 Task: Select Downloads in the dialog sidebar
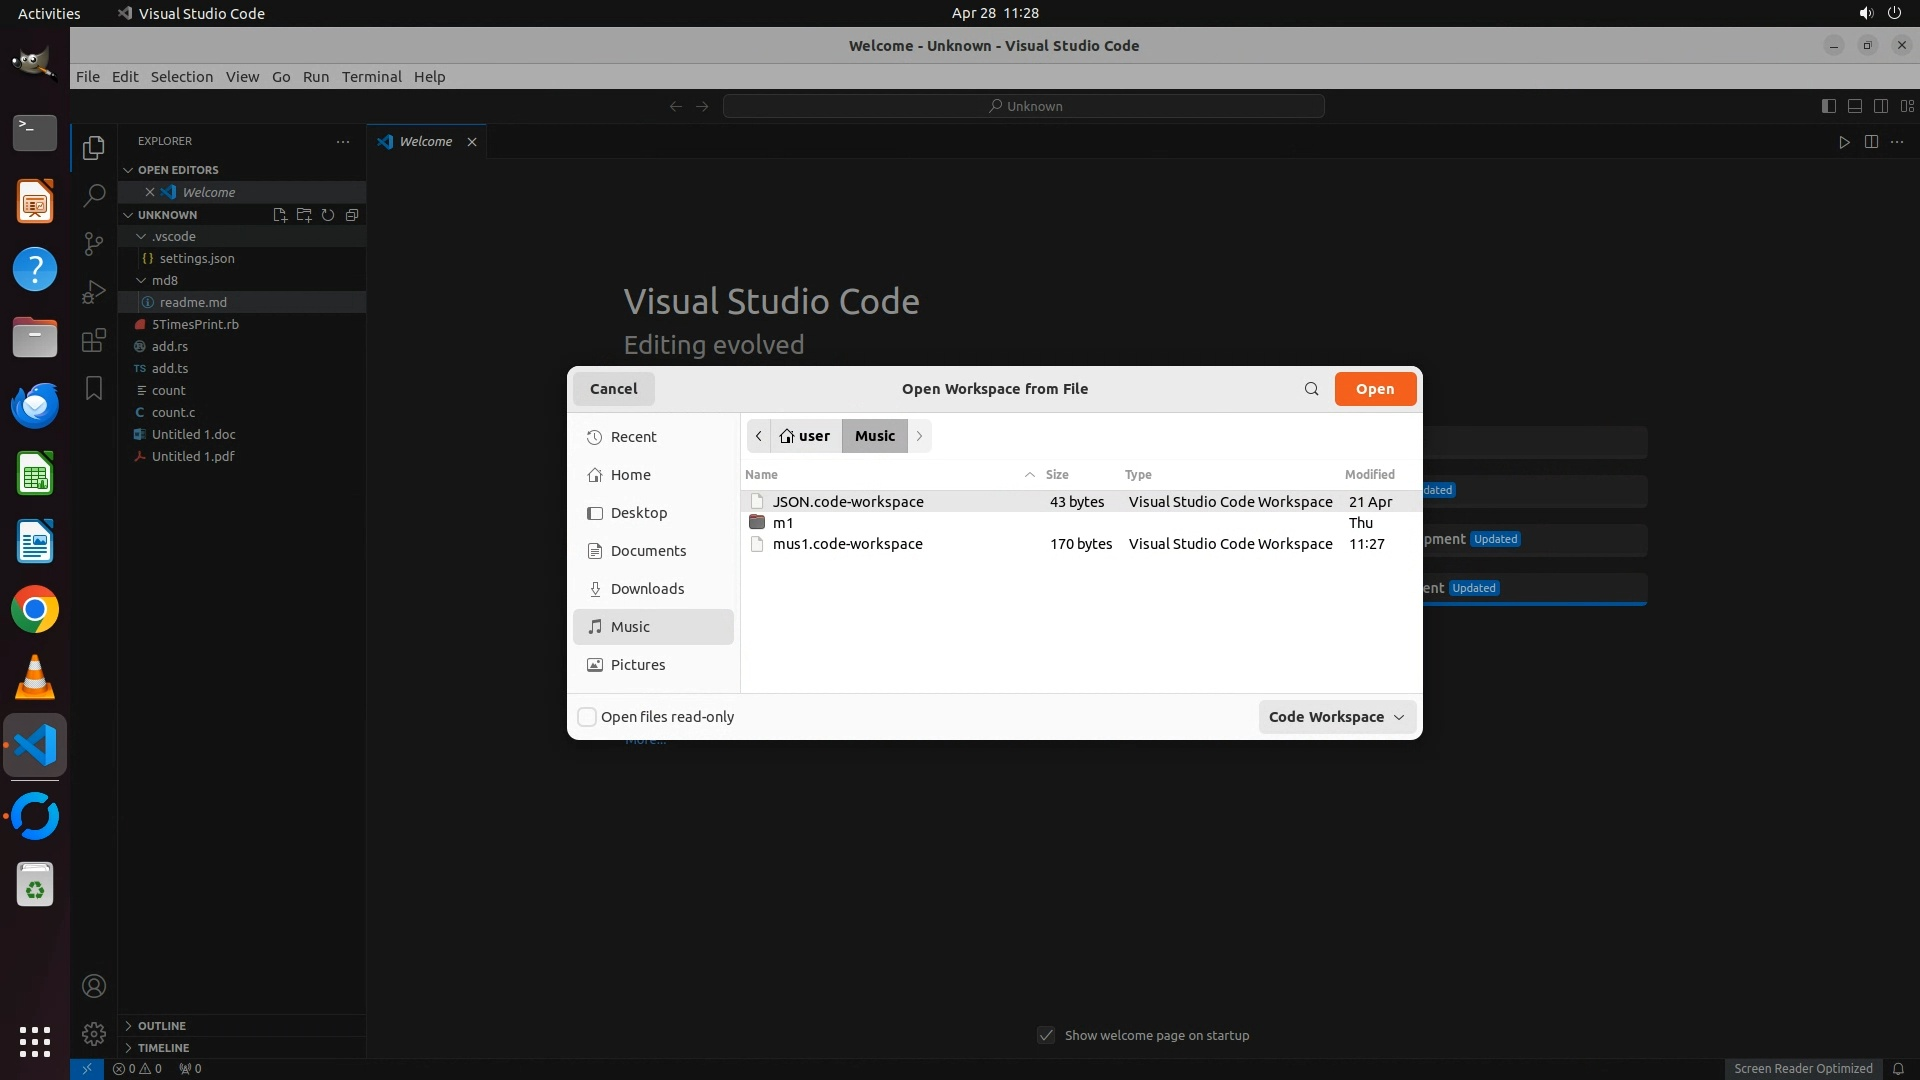tap(647, 589)
